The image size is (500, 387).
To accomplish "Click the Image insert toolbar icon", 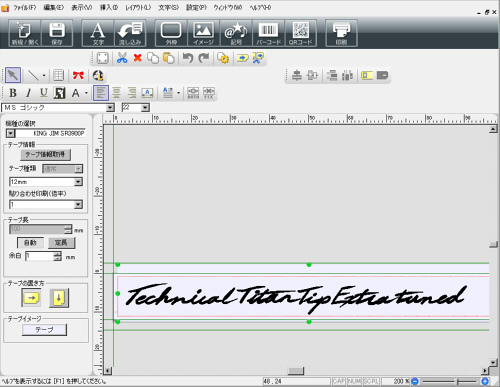I will coord(203,33).
